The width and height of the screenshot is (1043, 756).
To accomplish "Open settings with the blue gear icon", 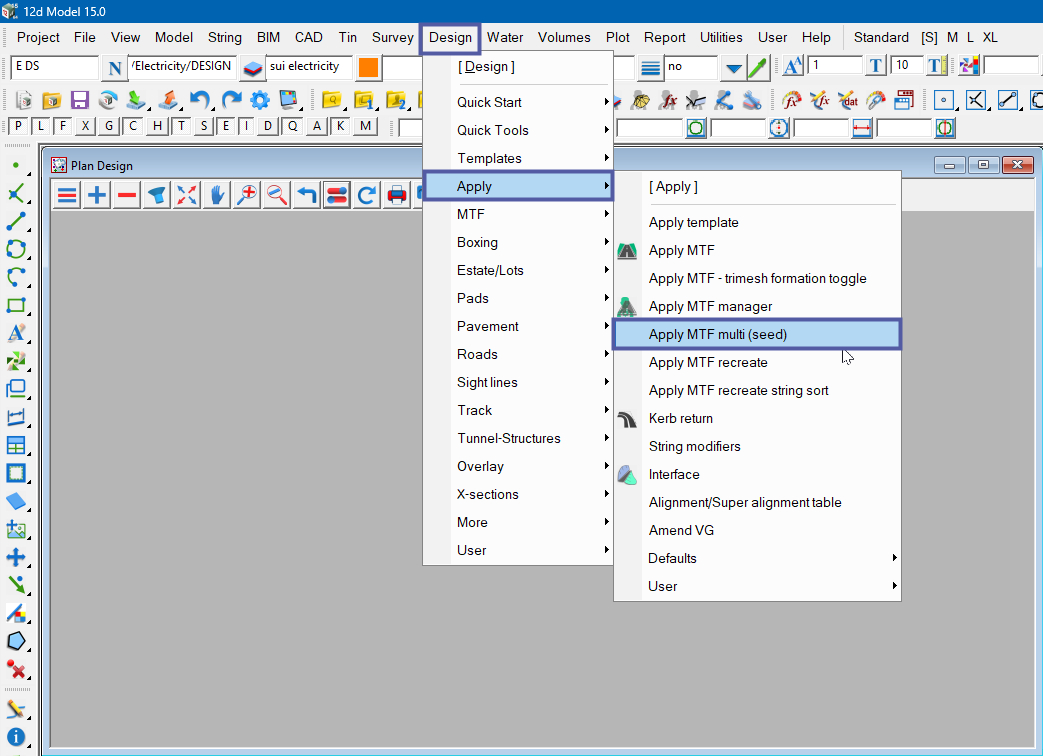I will (x=260, y=100).
